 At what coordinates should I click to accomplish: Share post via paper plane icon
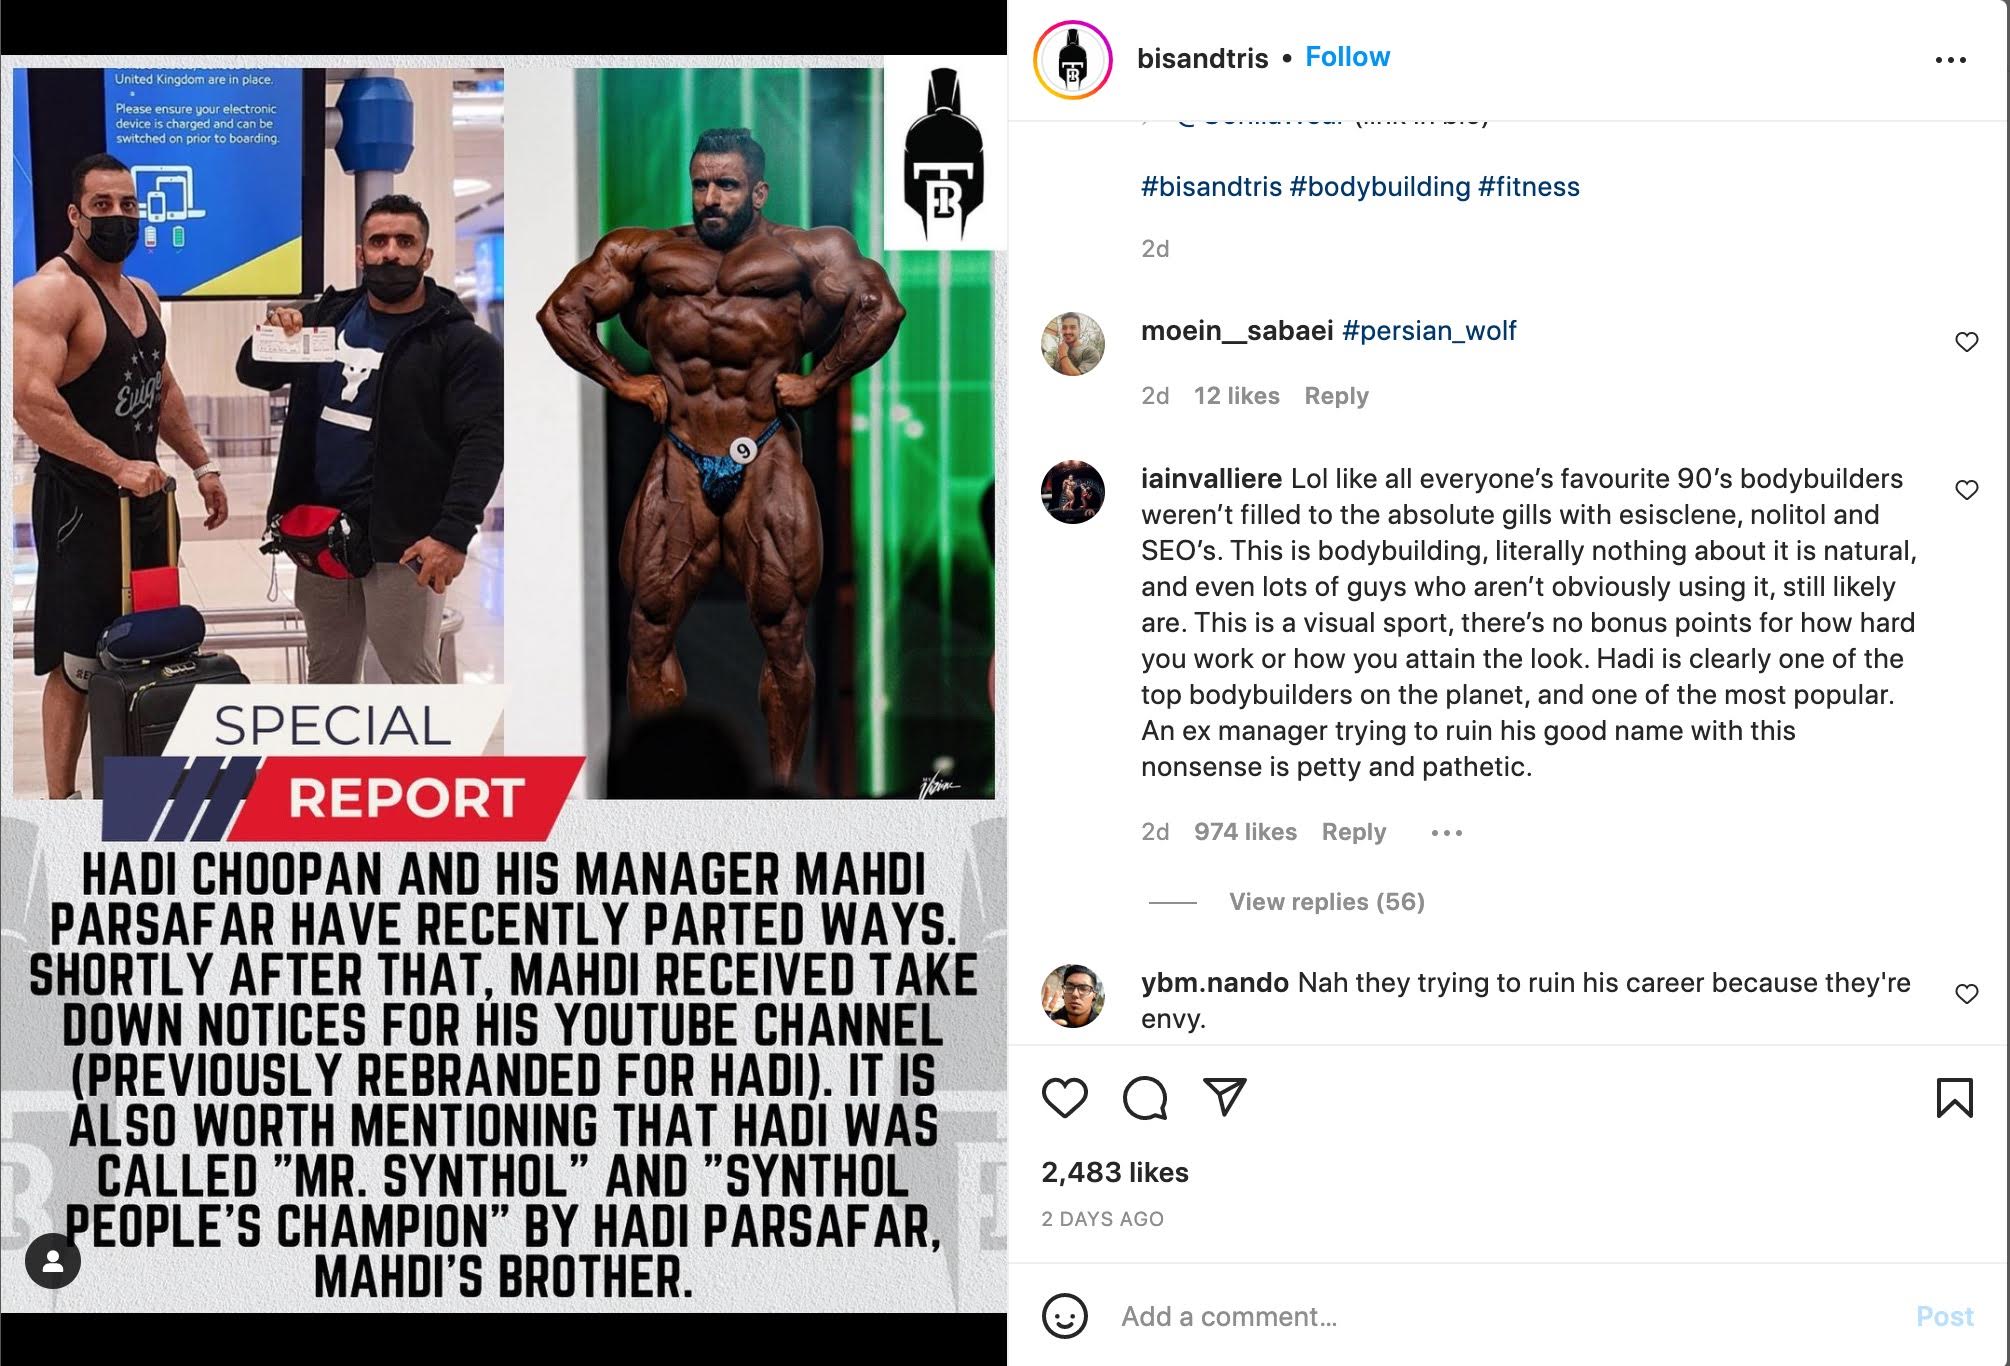point(1225,1097)
